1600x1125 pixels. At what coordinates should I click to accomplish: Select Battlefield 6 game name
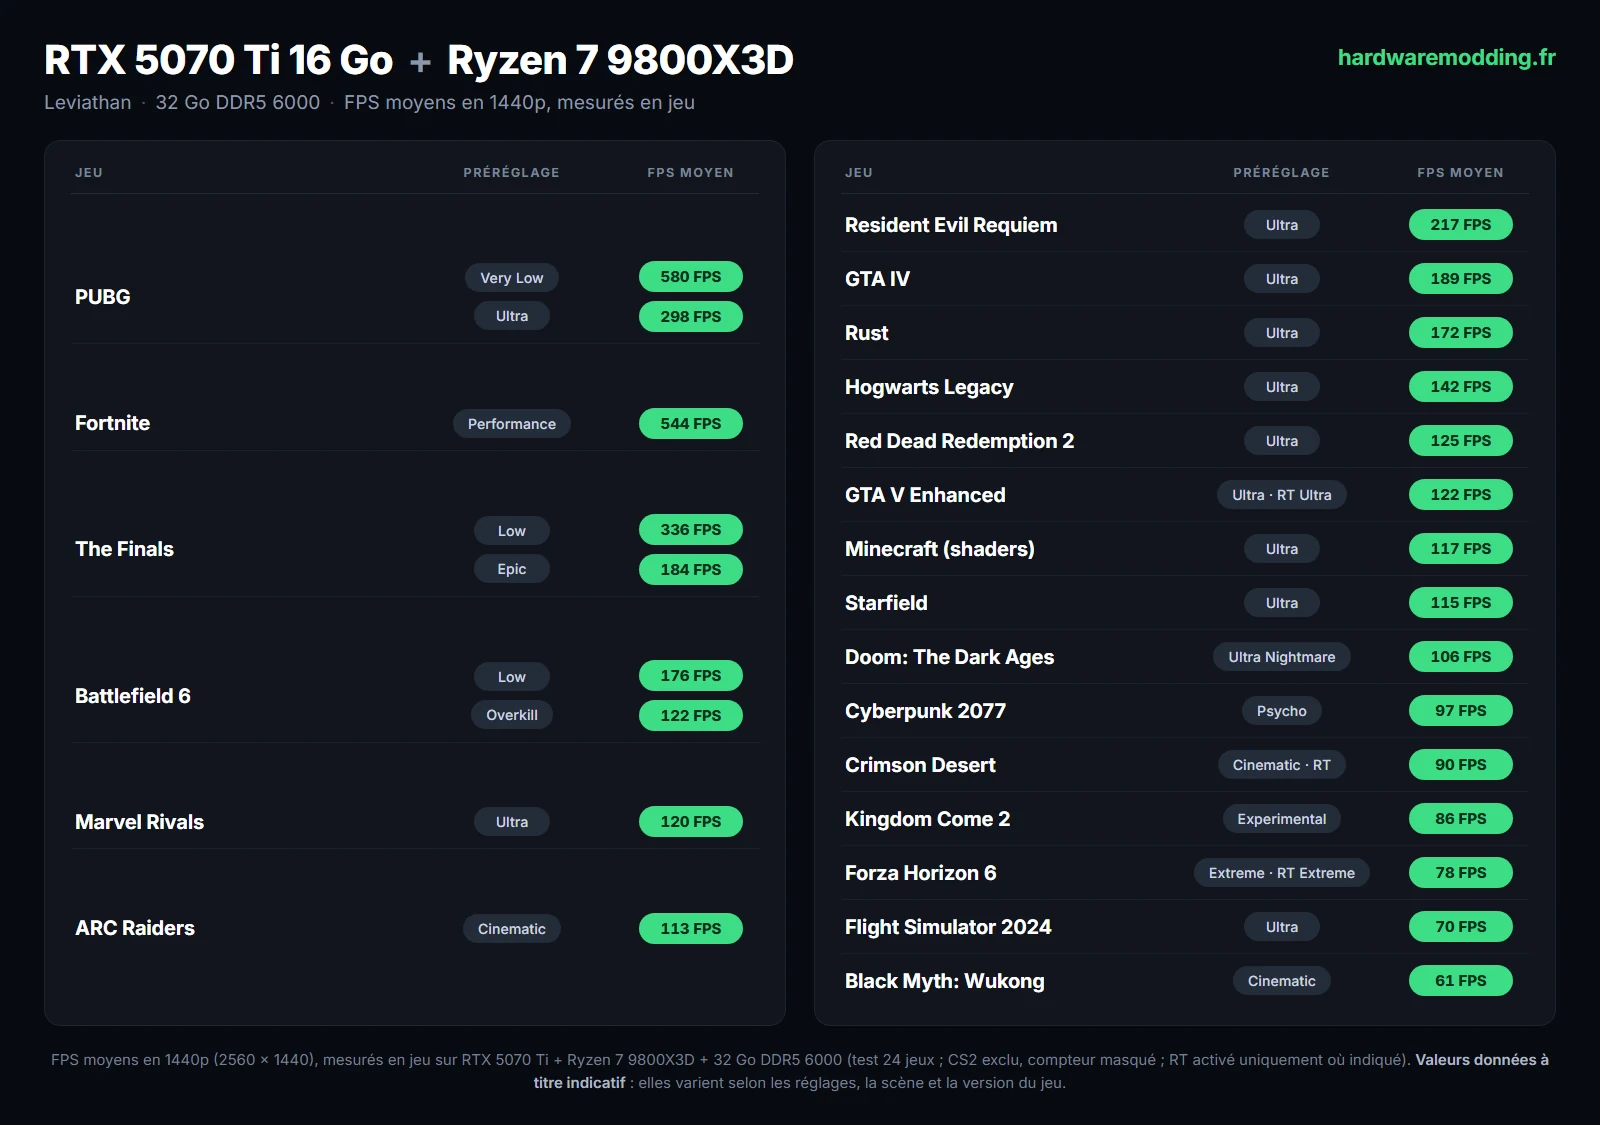[x=132, y=696]
